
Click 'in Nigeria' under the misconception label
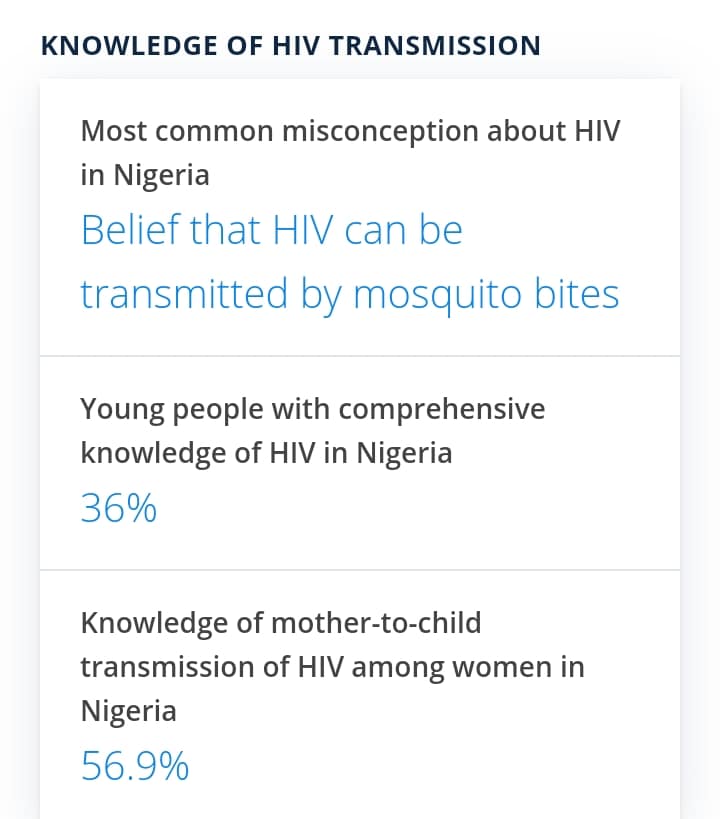[145, 174]
